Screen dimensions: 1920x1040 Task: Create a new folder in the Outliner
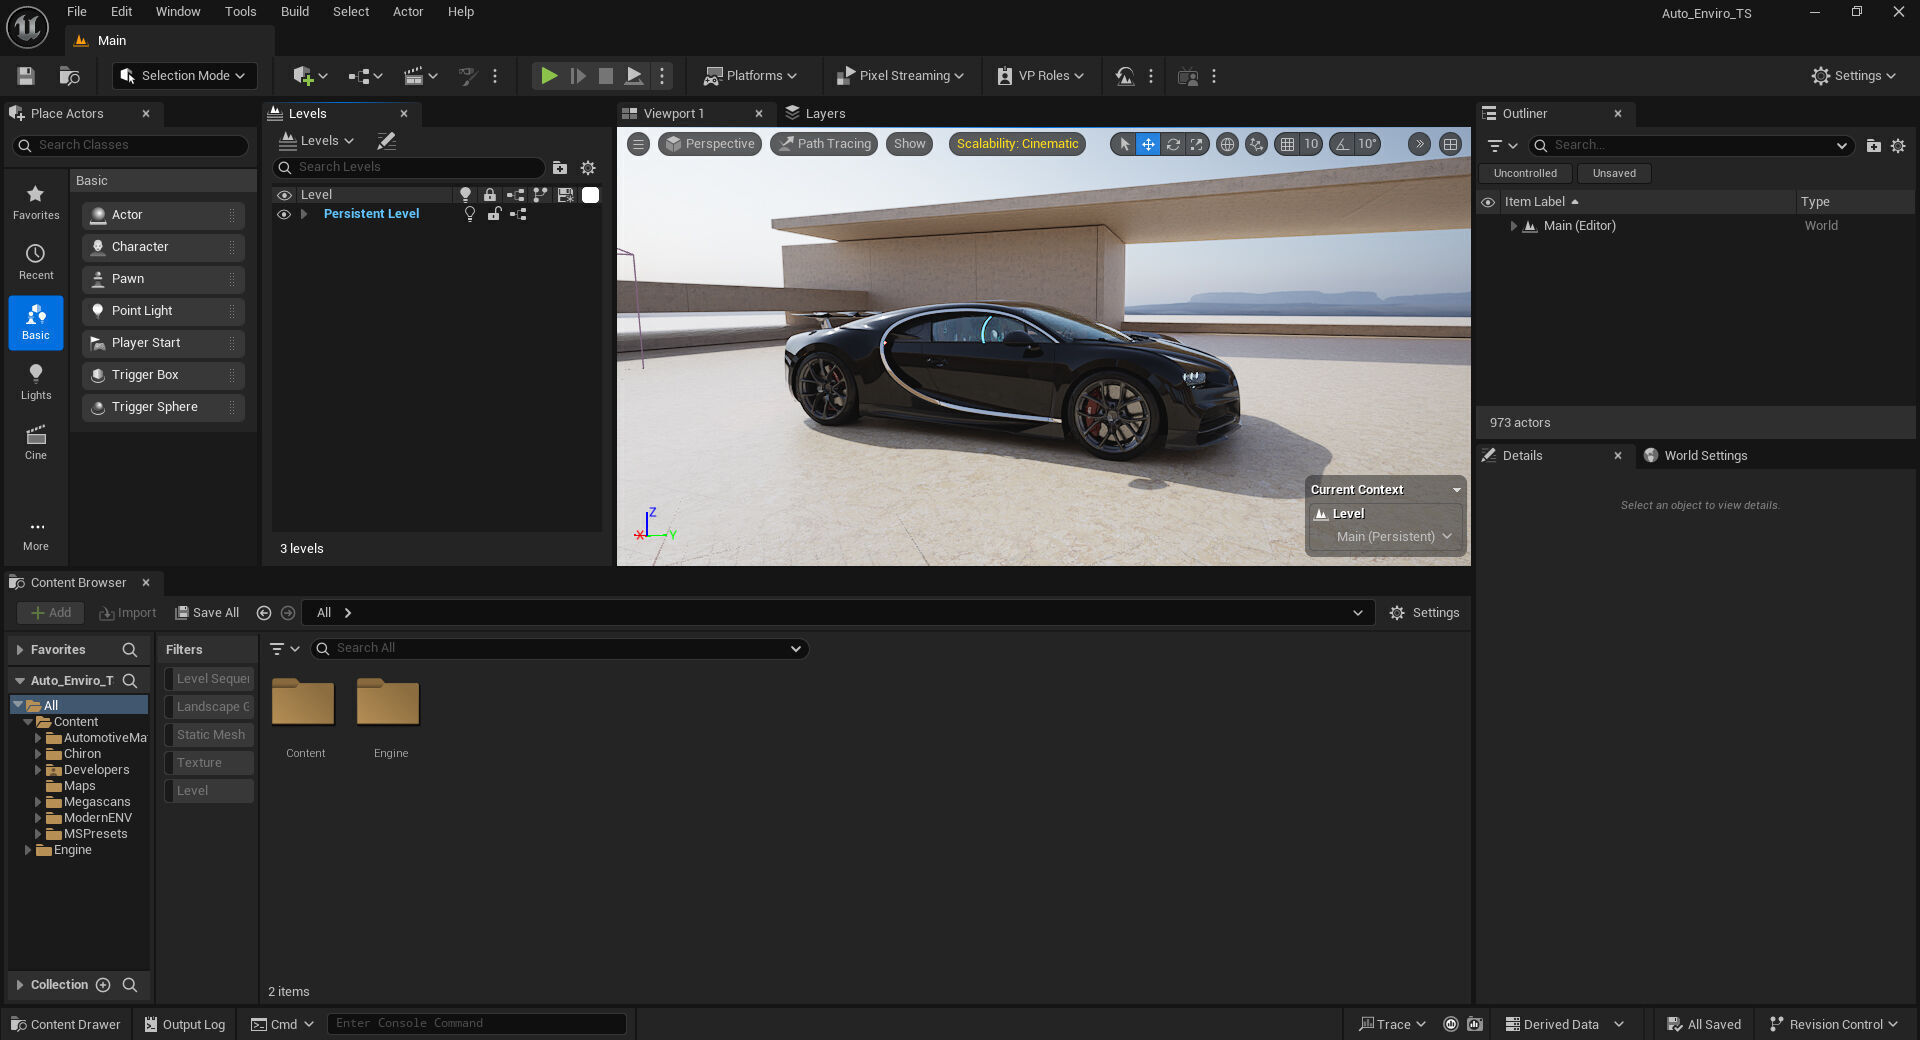pyautogui.click(x=1873, y=146)
